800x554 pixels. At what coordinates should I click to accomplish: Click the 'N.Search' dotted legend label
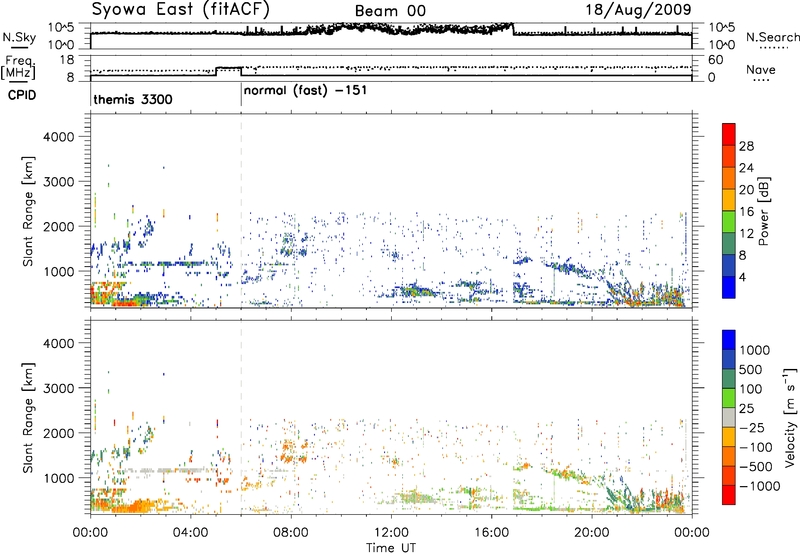(x=772, y=37)
